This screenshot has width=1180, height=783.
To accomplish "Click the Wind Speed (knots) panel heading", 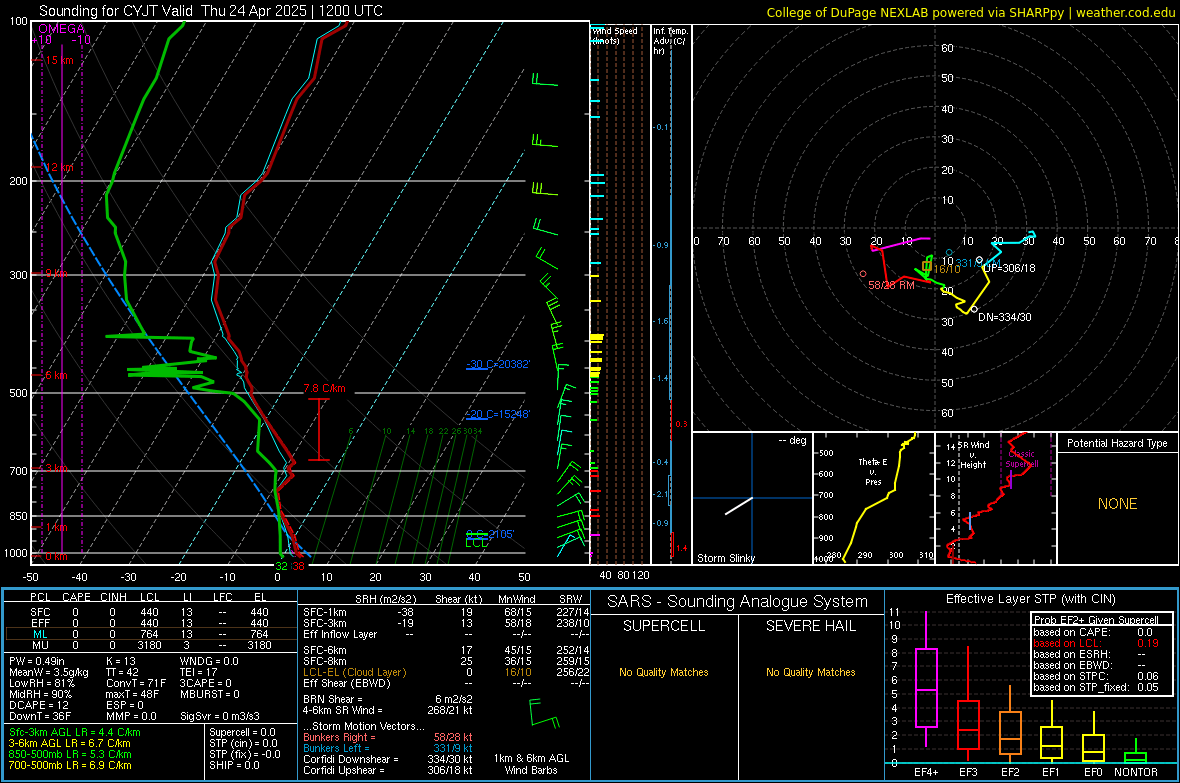I will [x=615, y=35].
